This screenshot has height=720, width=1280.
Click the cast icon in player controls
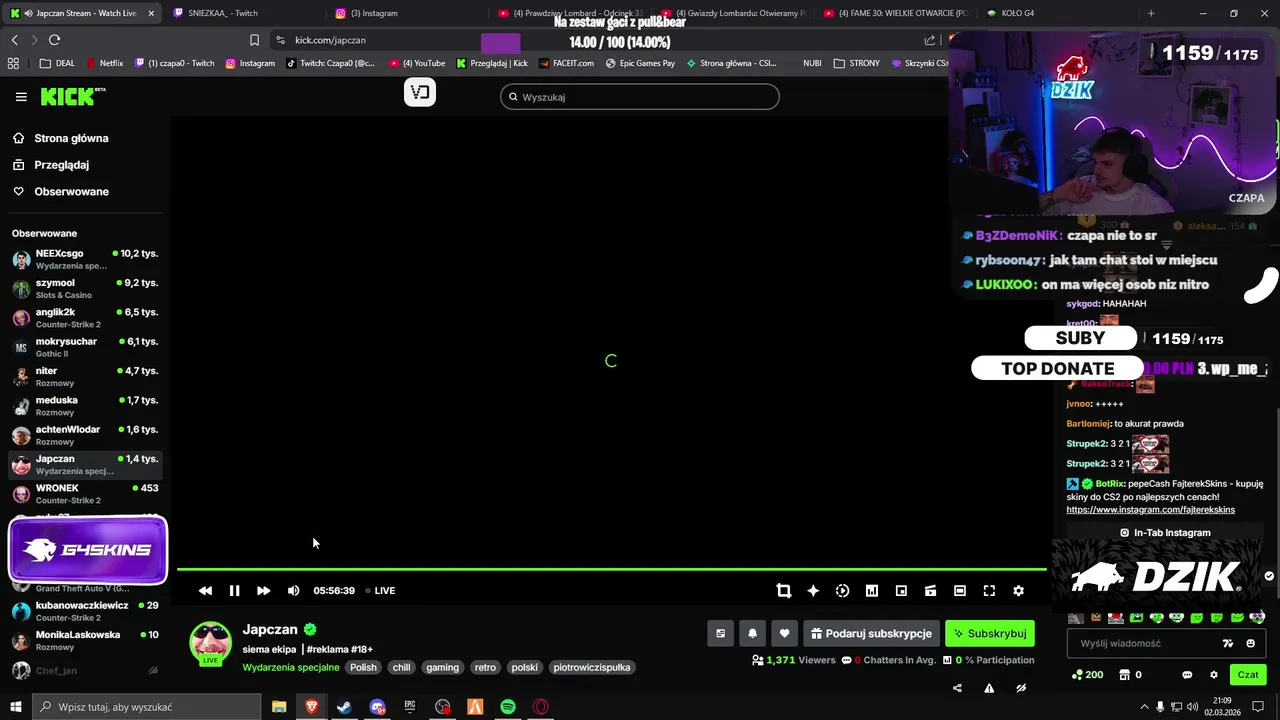coord(930,591)
